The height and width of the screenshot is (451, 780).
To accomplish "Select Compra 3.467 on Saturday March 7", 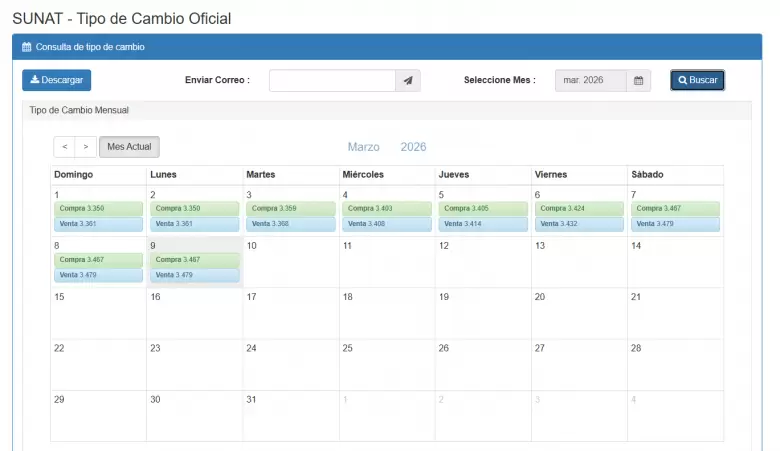I will pyautogui.click(x=675, y=208).
